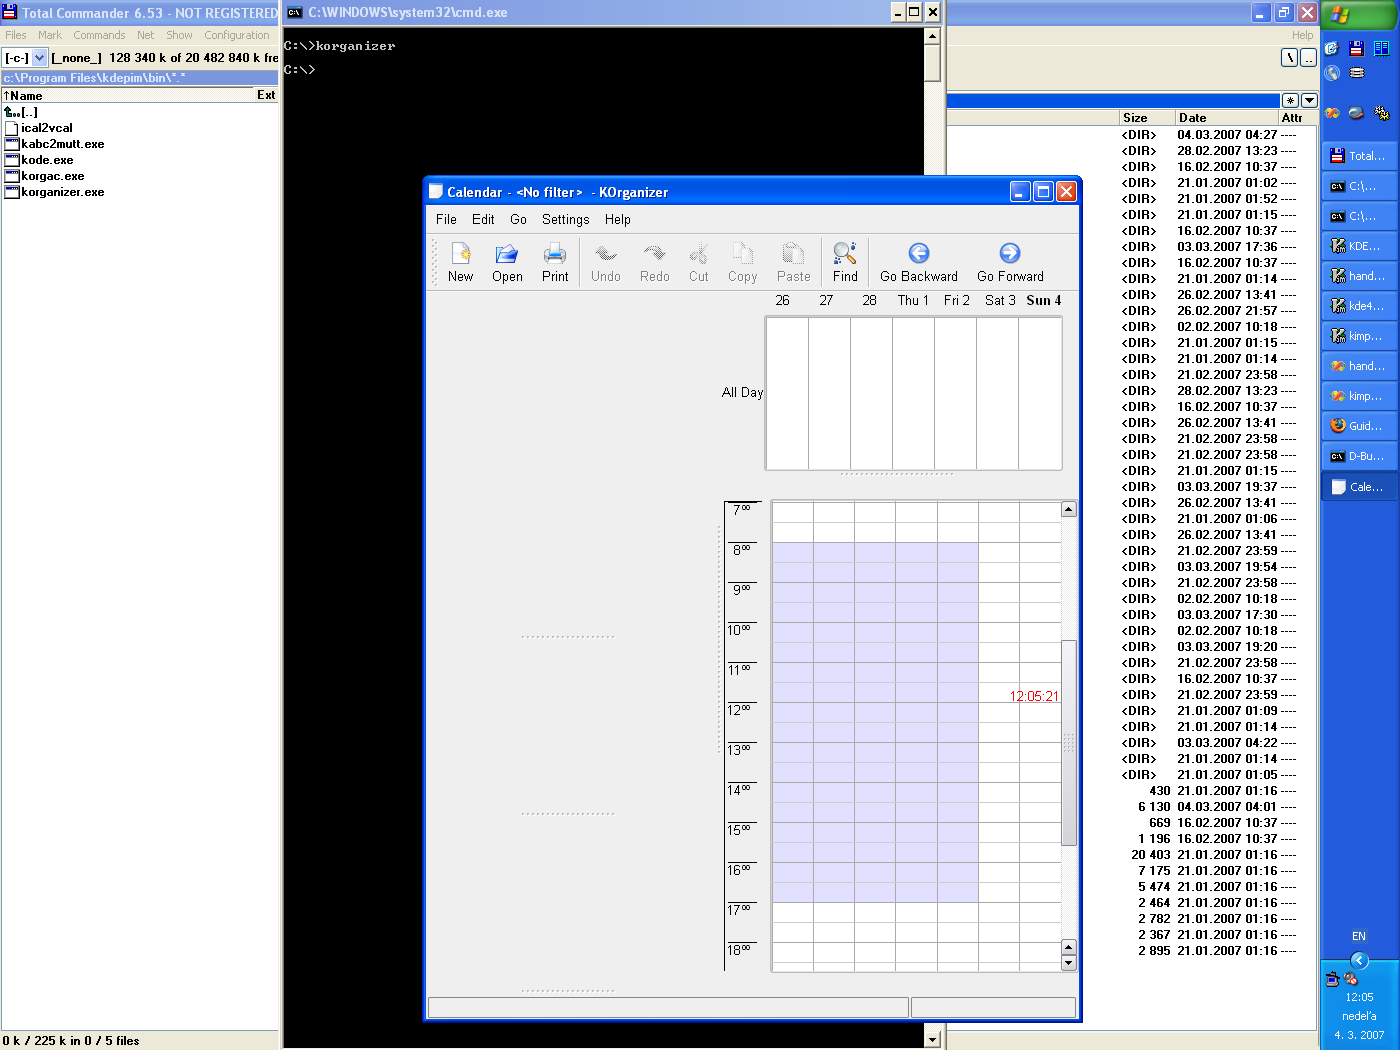Select the 'Sat 3' day header
1400x1050 pixels.
tap(1000, 300)
